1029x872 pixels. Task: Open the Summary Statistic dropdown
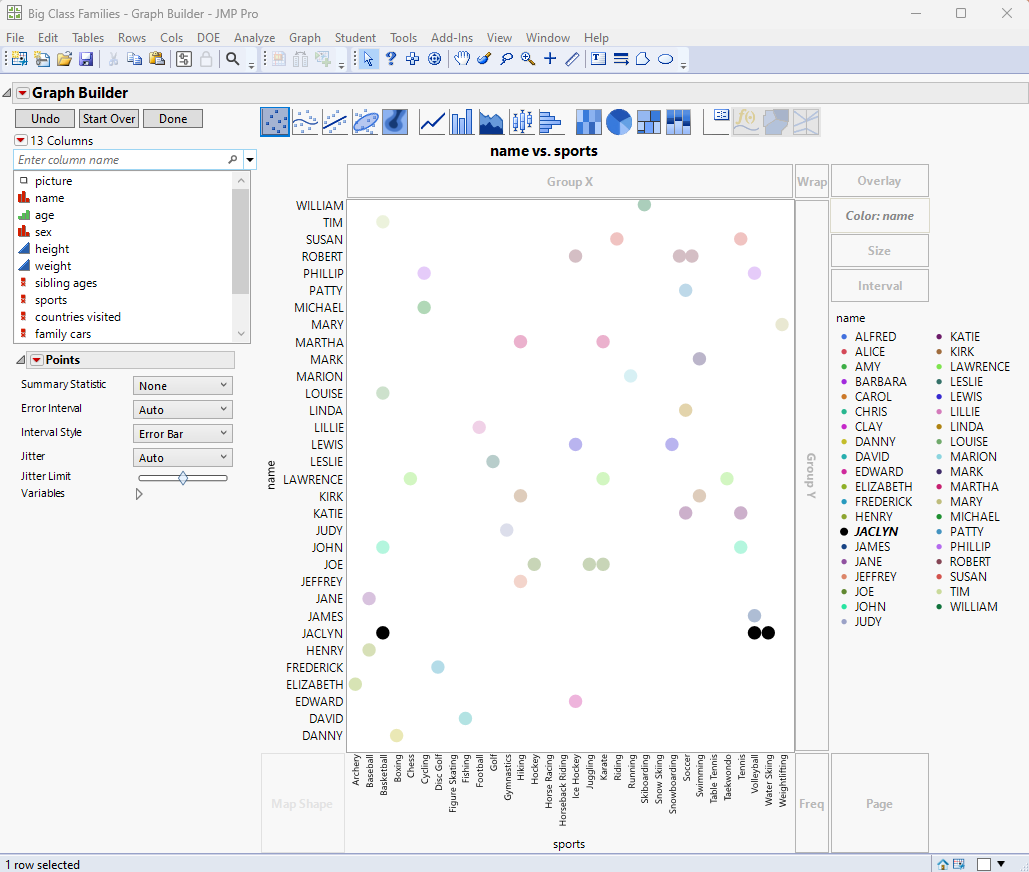coord(182,384)
